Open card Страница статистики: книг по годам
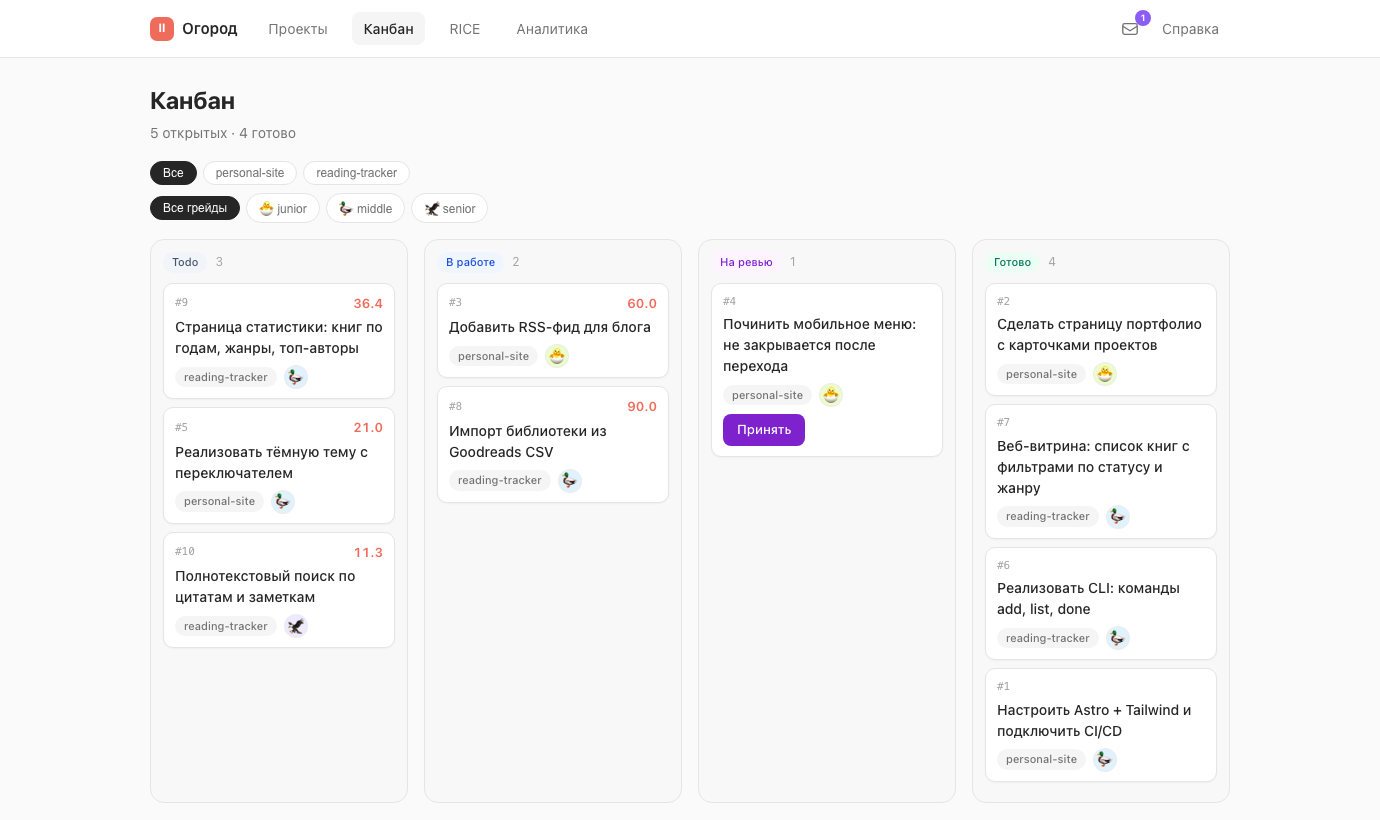1380x820 pixels. pyautogui.click(x=279, y=341)
